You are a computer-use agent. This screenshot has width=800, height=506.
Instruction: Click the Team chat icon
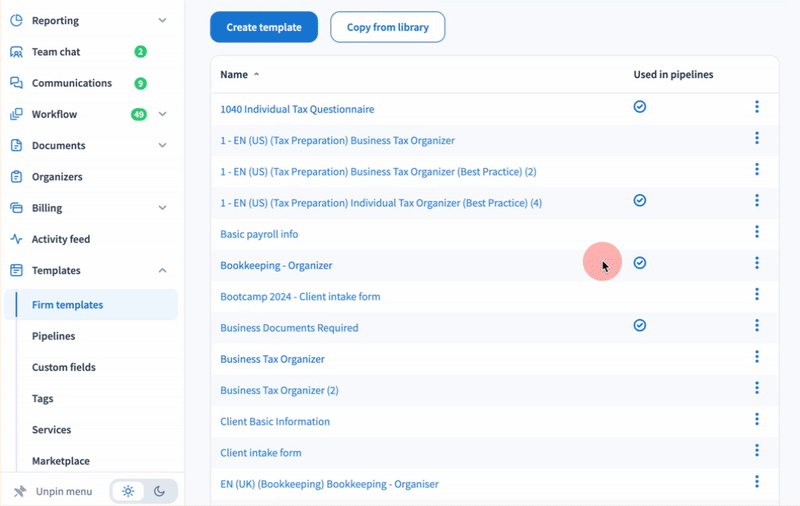click(x=16, y=52)
